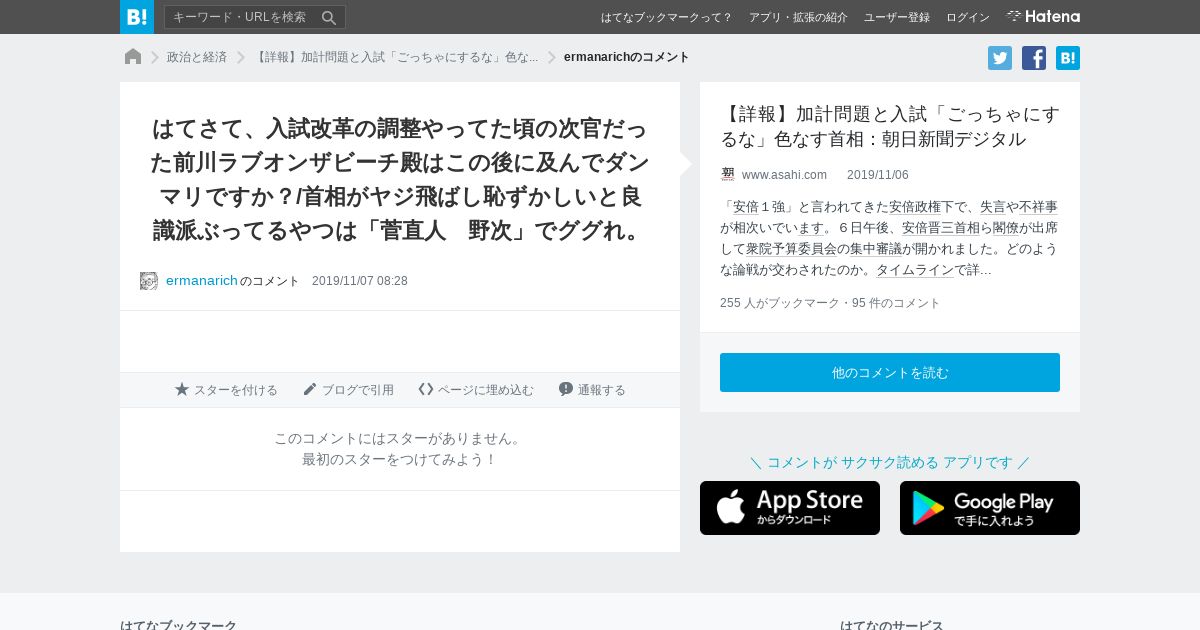Click このコメントにはスターがありません。 text
The width and height of the screenshot is (1200, 630).
(400, 438)
